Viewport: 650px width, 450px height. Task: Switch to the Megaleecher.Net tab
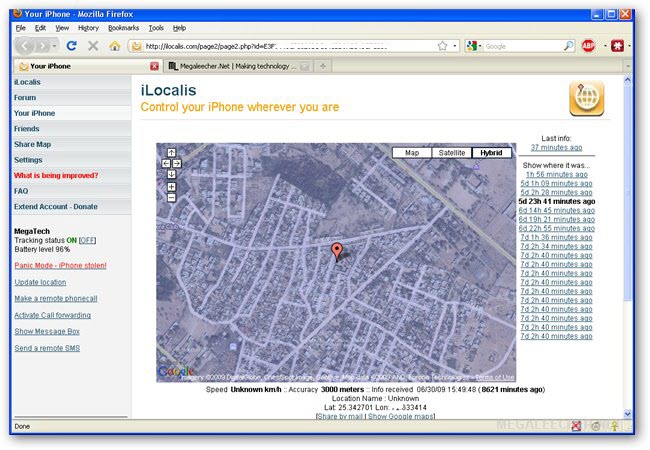pos(238,66)
